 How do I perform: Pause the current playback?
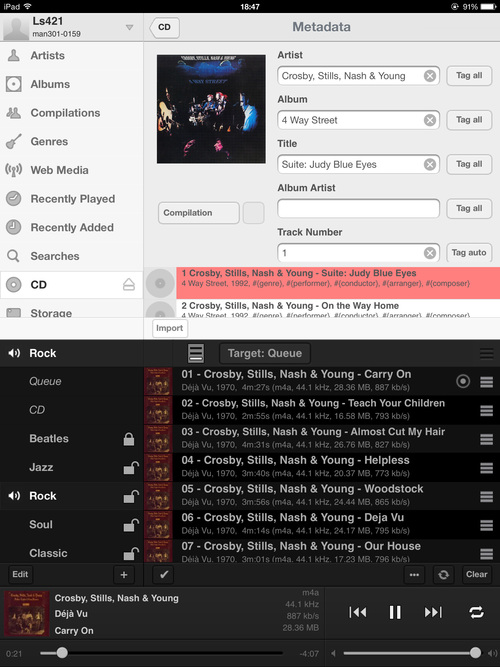(x=395, y=612)
